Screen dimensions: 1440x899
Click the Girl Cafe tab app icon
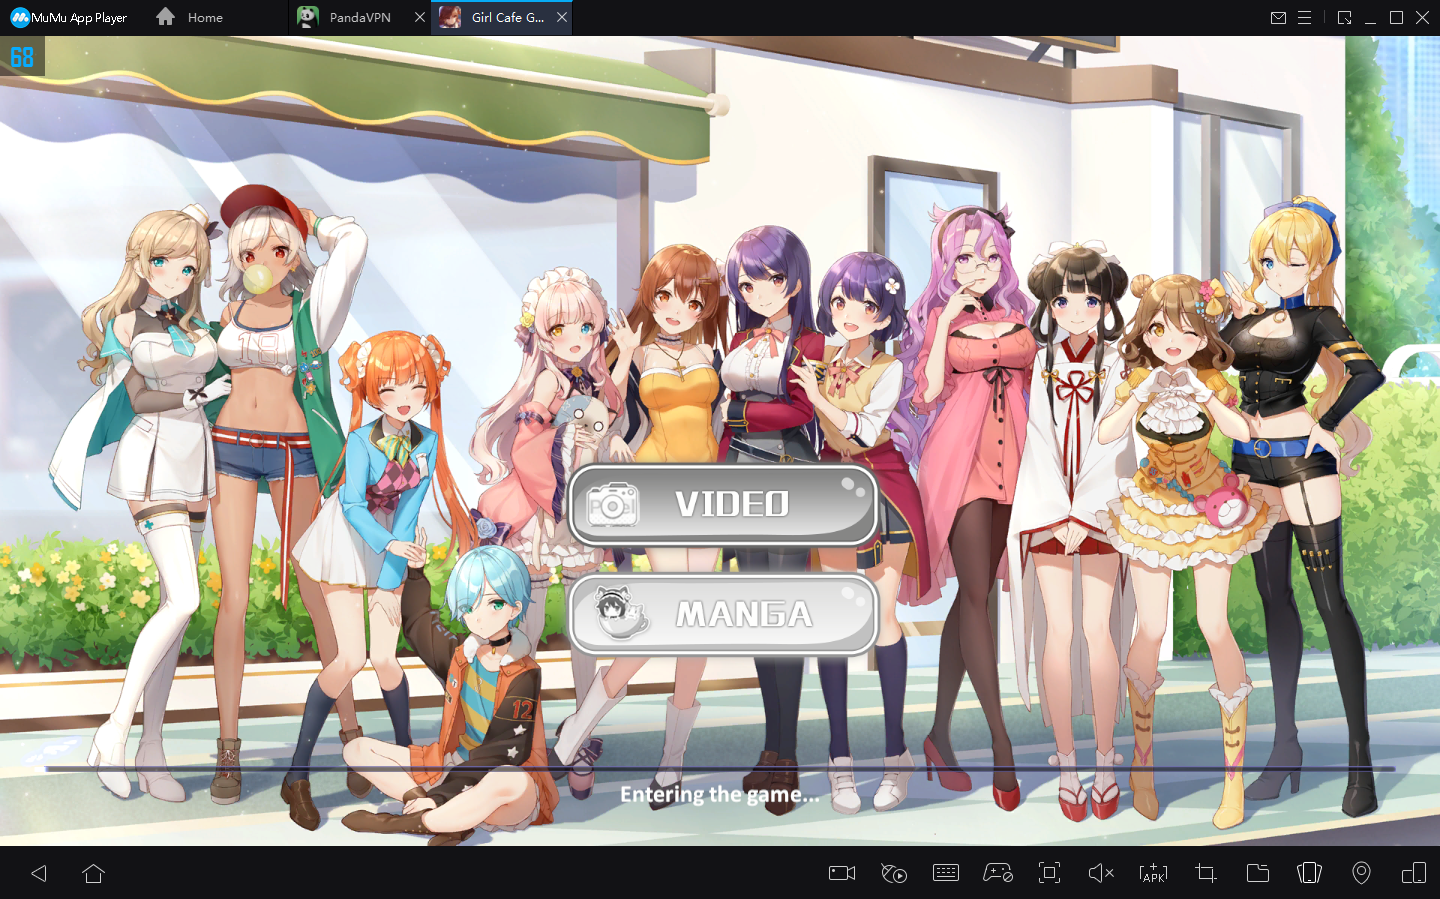(x=450, y=17)
